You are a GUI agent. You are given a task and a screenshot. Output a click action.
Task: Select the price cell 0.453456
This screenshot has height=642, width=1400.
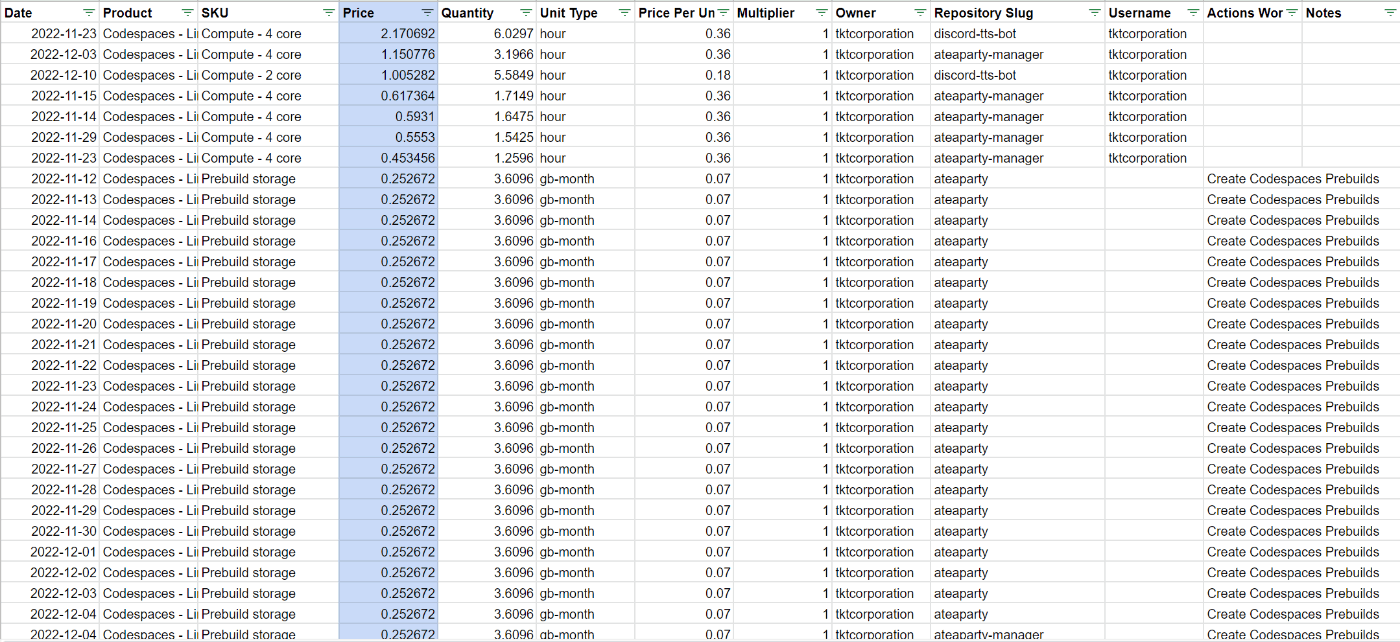pyautogui.click(x=388, y=158)
